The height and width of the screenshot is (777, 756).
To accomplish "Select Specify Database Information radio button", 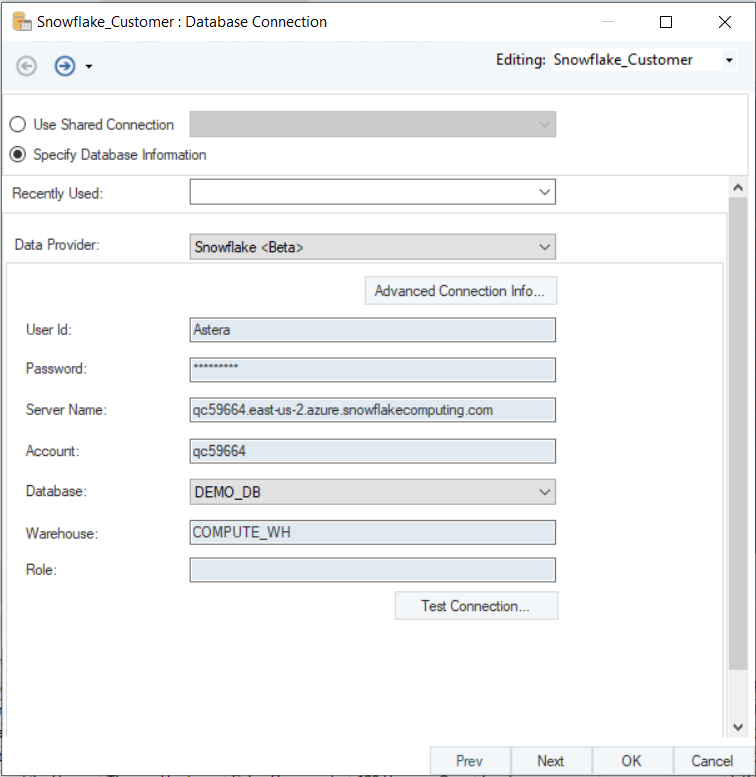I will [17, 155].
